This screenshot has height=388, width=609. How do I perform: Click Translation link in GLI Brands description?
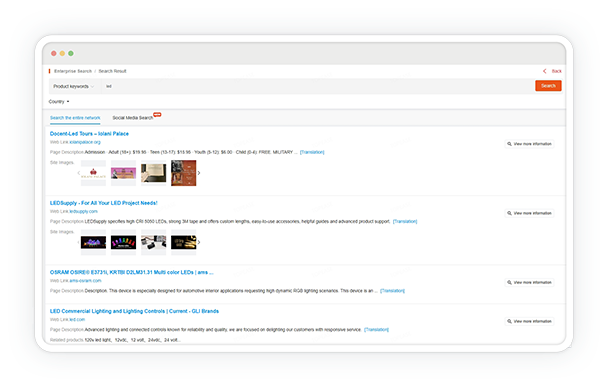tap(376, 330)
